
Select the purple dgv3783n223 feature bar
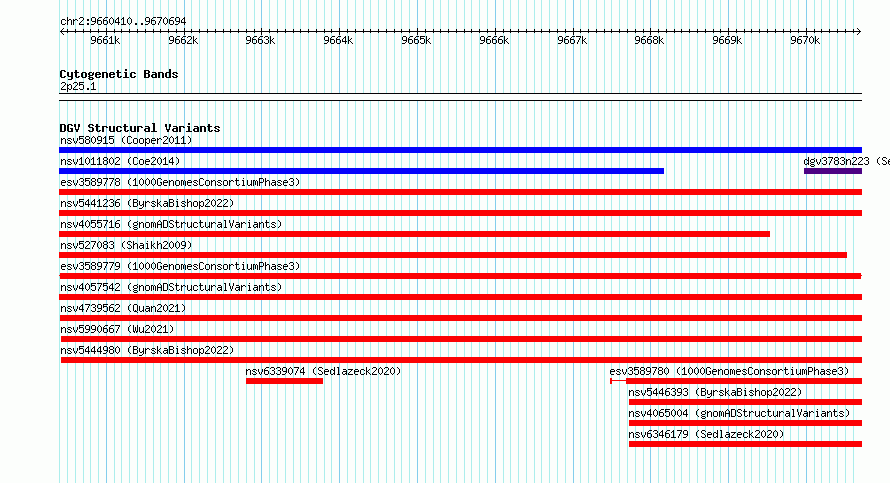point(833,171)
